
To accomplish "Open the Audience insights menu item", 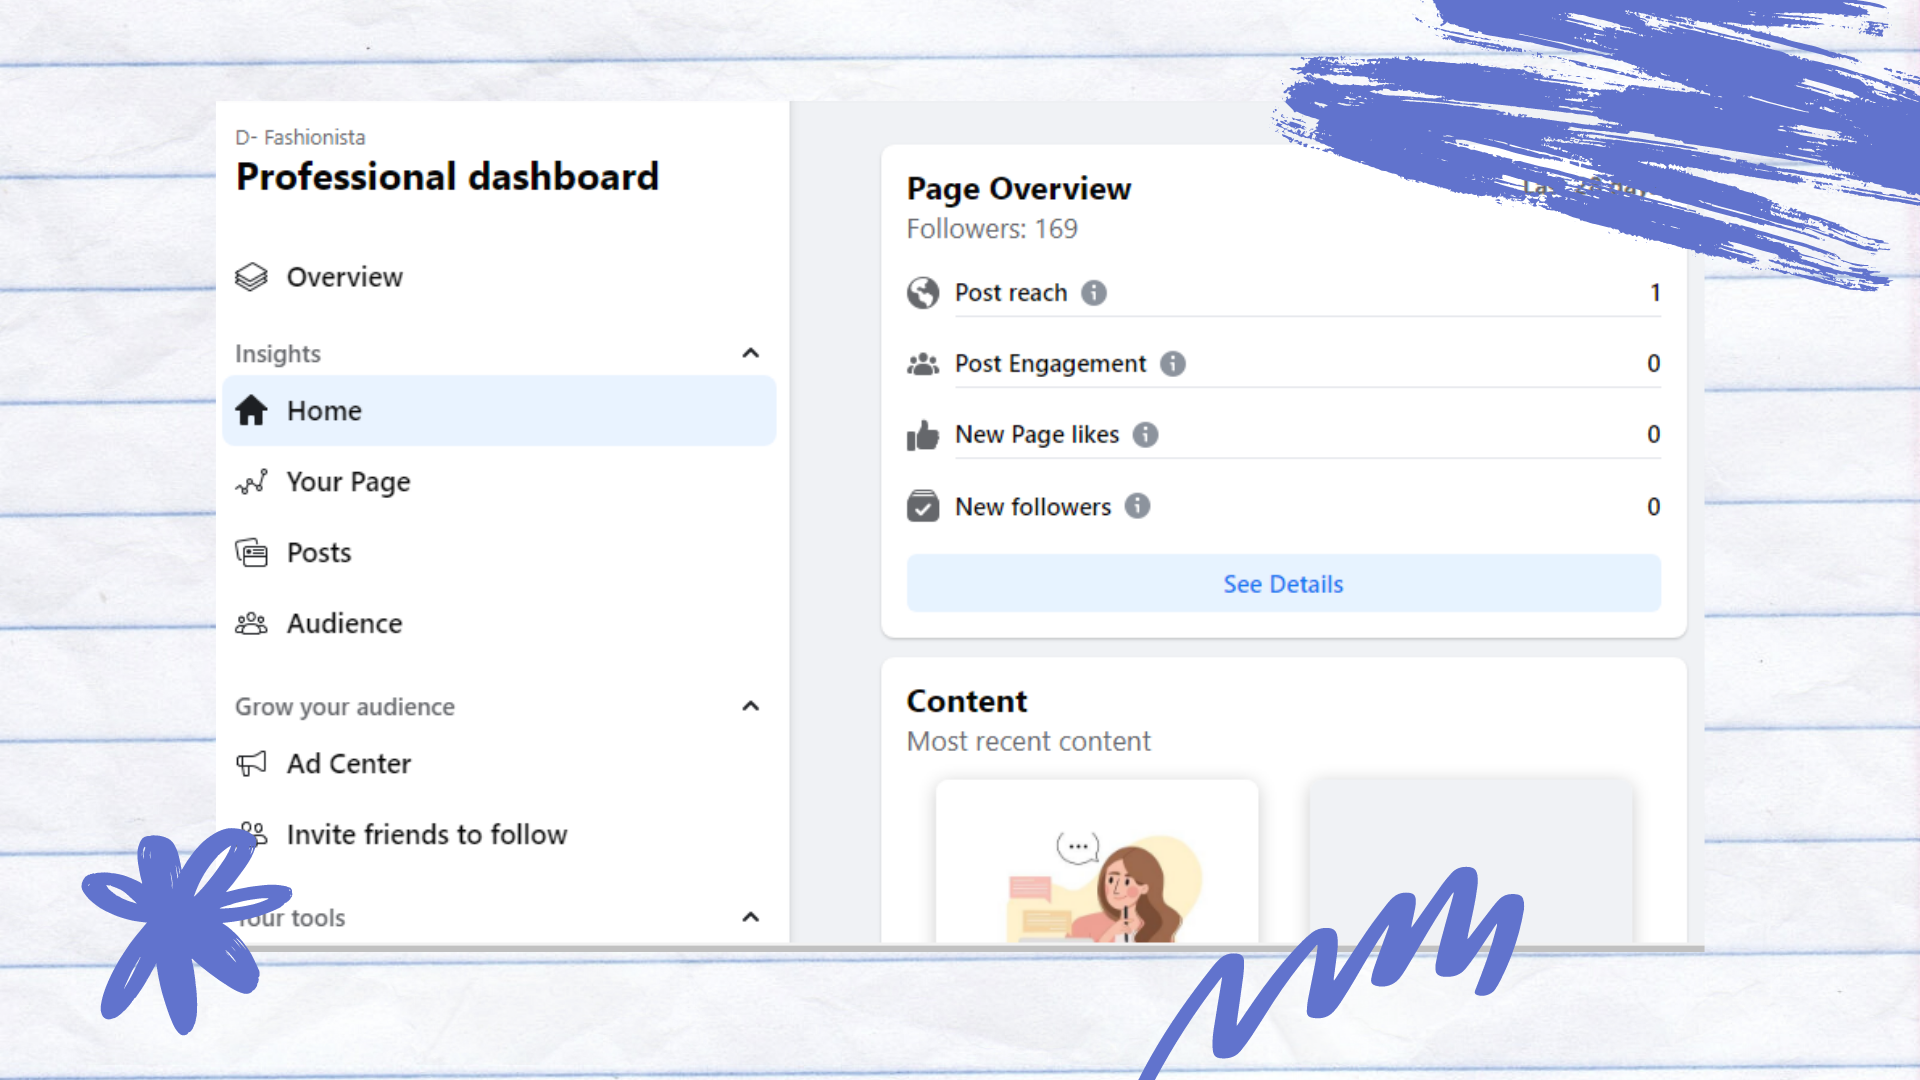I will 344,624.
